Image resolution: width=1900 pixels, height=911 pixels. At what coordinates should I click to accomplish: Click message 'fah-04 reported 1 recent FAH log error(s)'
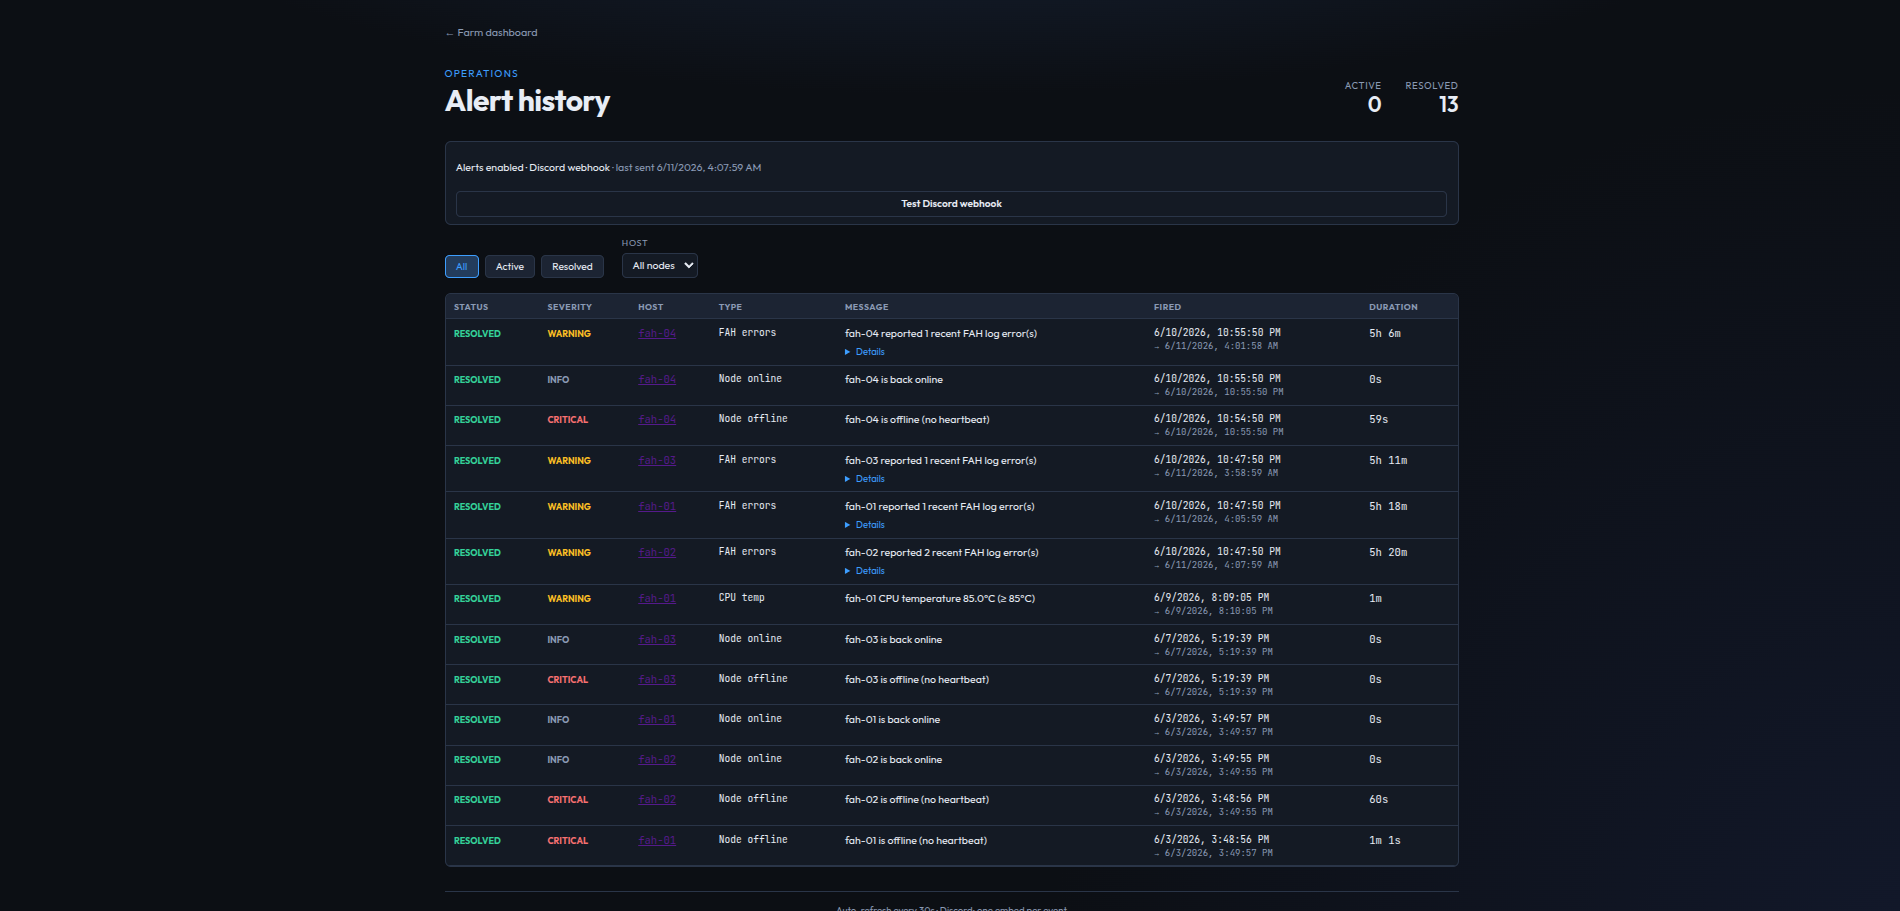940,334
